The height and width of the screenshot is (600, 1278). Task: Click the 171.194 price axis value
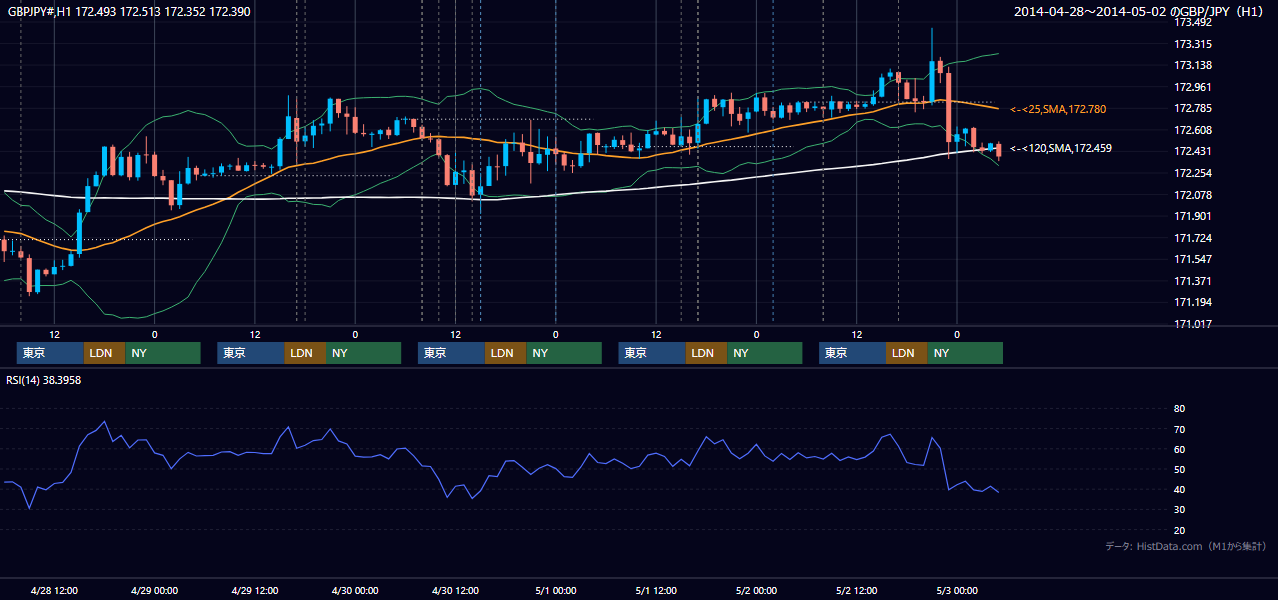pos(1192,302)
